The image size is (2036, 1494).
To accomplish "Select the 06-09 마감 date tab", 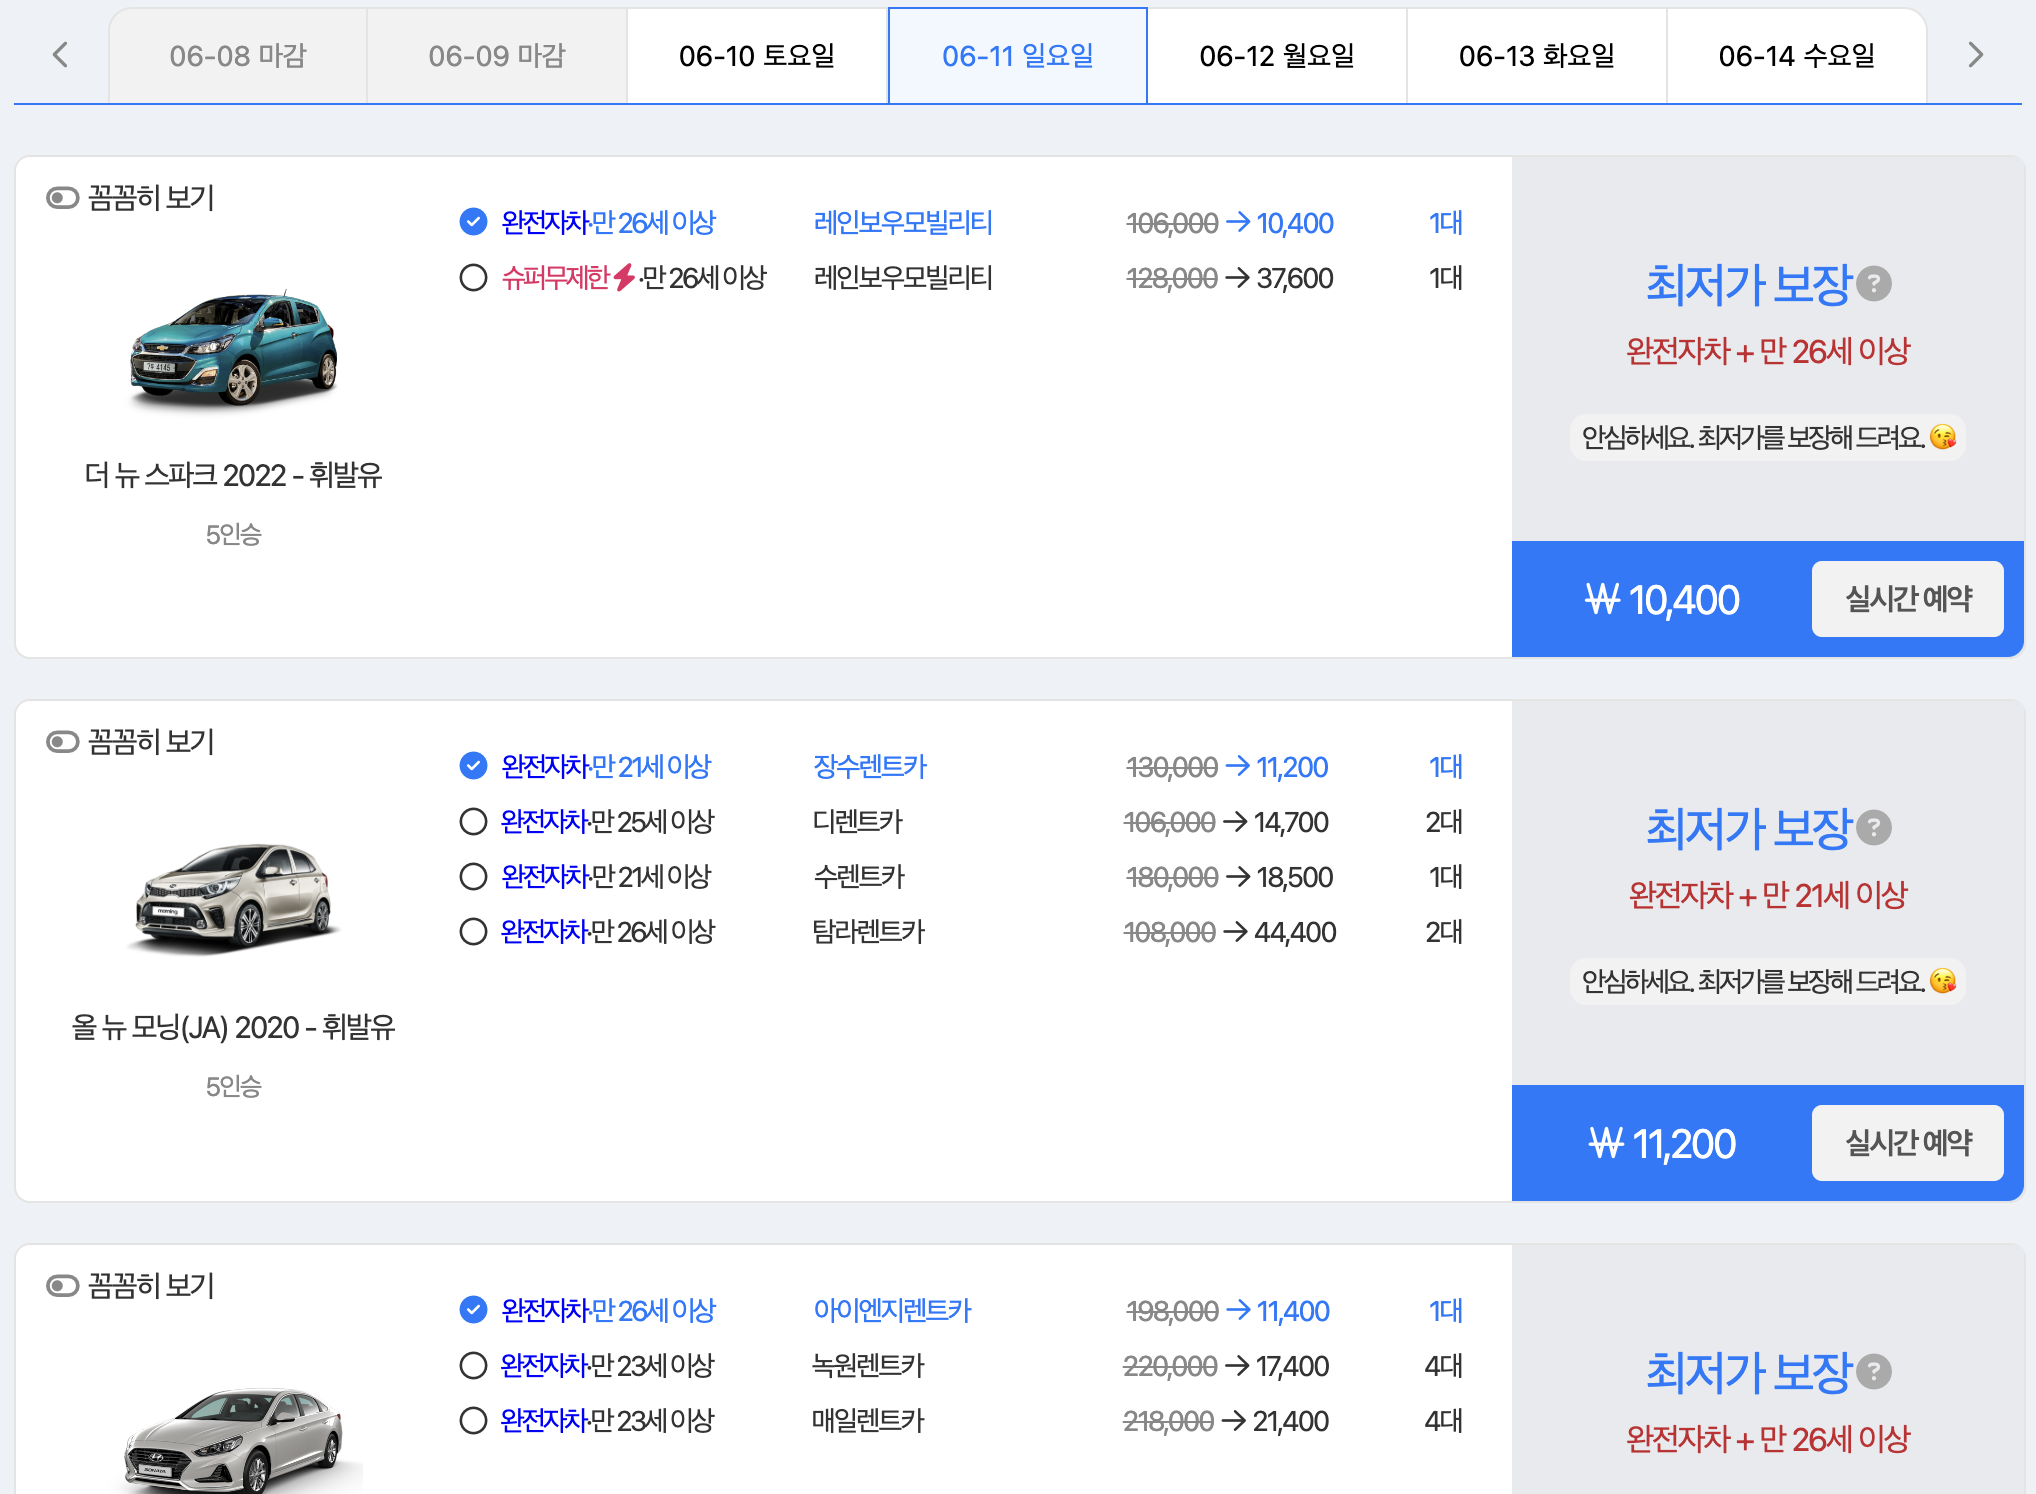I will click(497, 56).
